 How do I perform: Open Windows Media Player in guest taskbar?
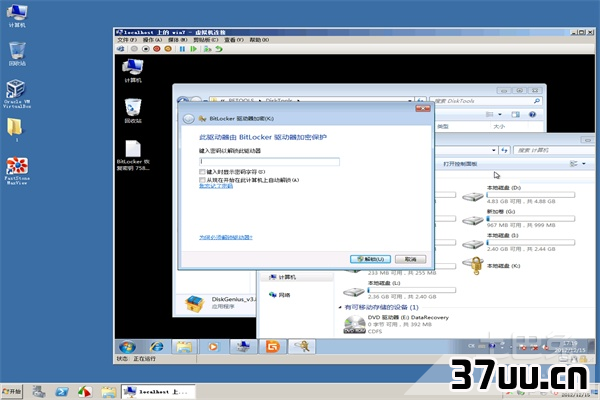tap(213, 347)
